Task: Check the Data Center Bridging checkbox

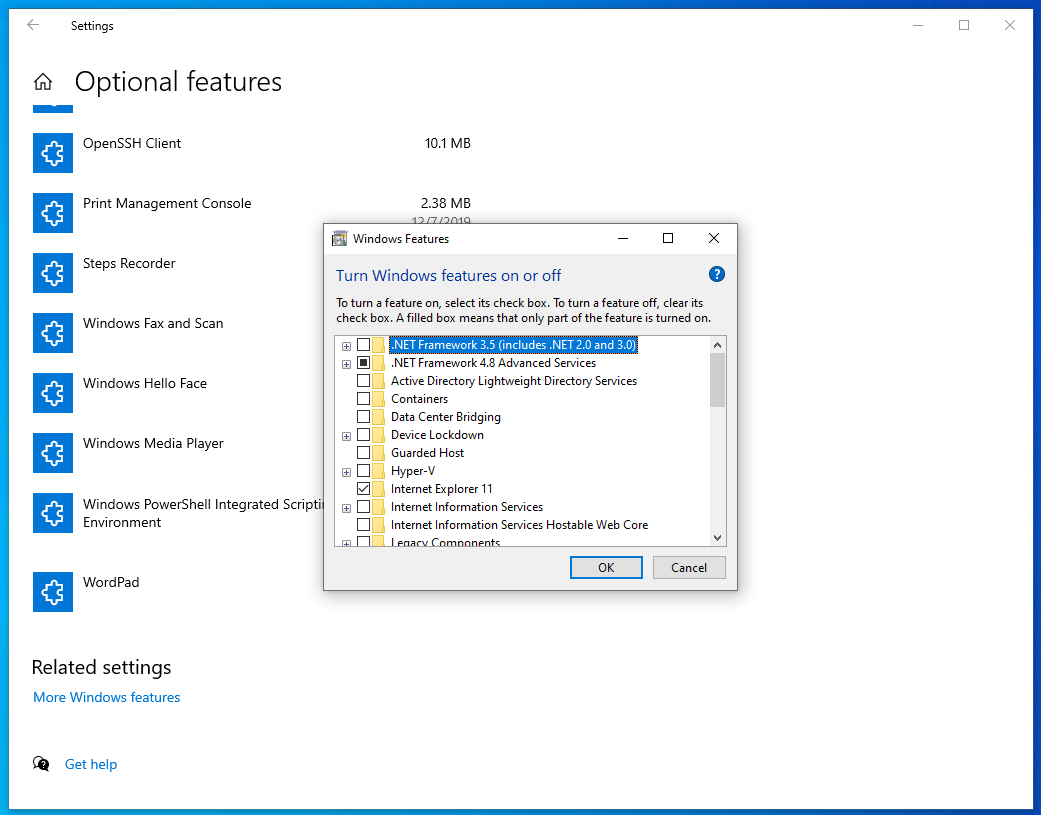Action: [x=363, y=416]
